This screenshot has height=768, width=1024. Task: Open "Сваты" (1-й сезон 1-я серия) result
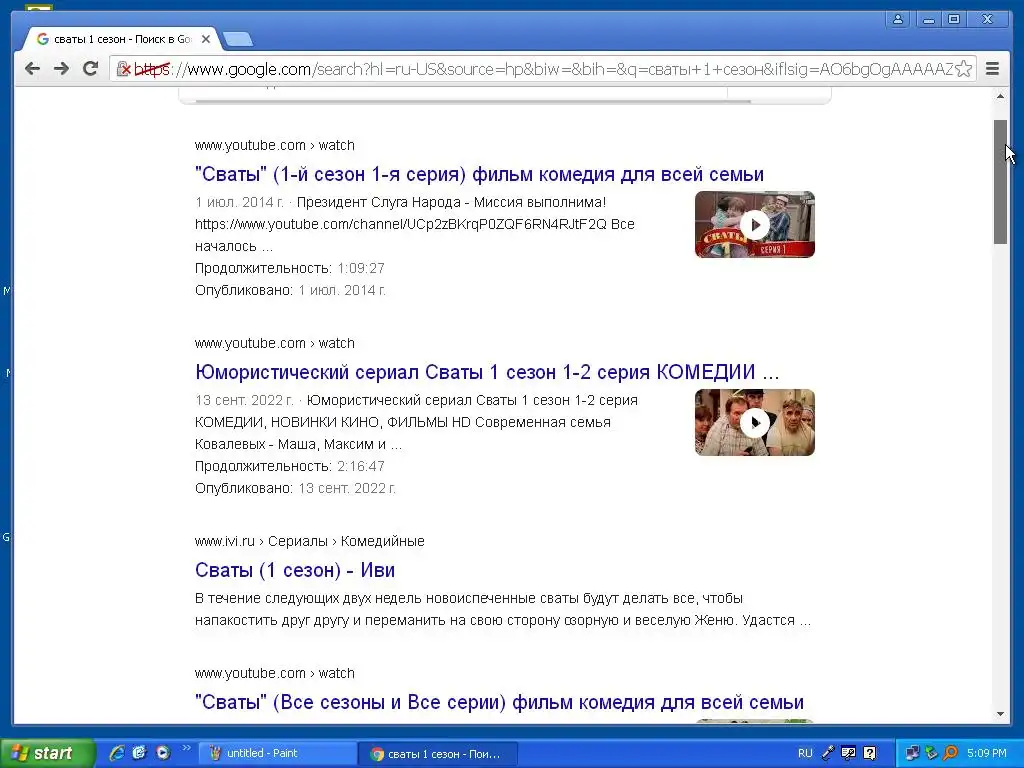479,174
